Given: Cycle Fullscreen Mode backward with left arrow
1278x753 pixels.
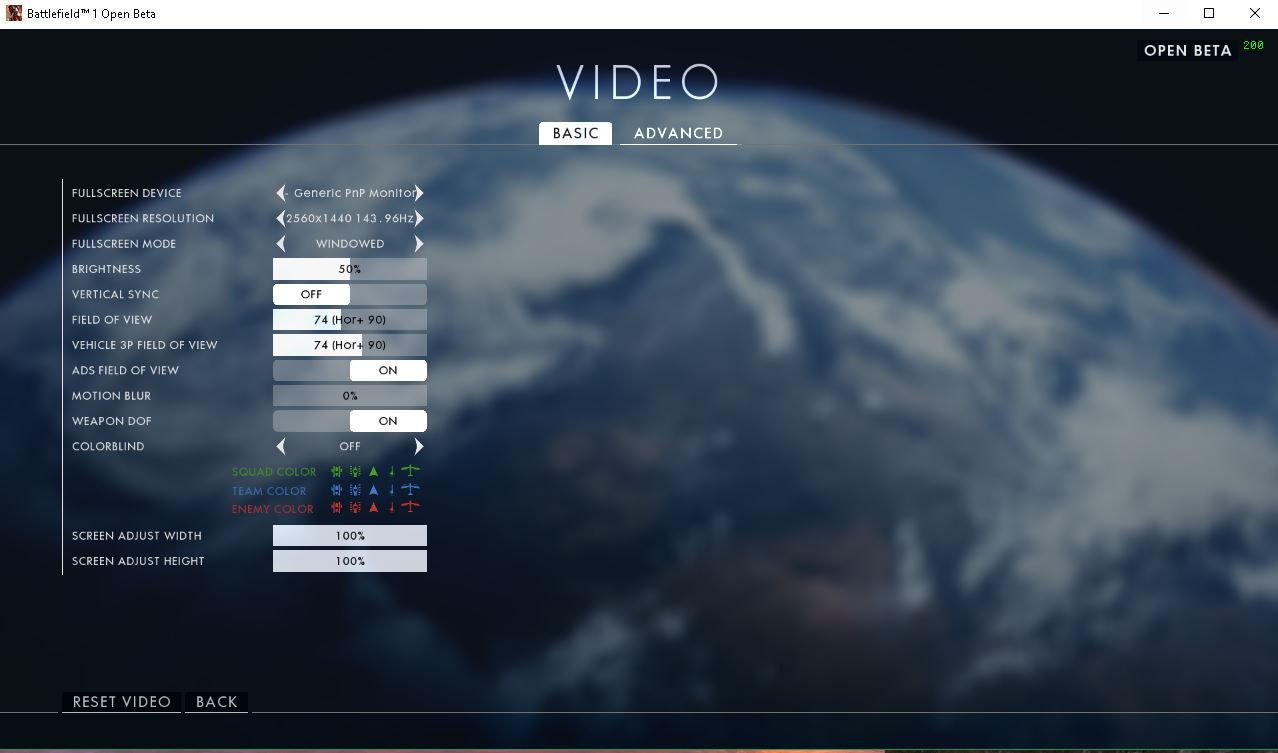Looking at the screenshot, I should coord(281,243).
